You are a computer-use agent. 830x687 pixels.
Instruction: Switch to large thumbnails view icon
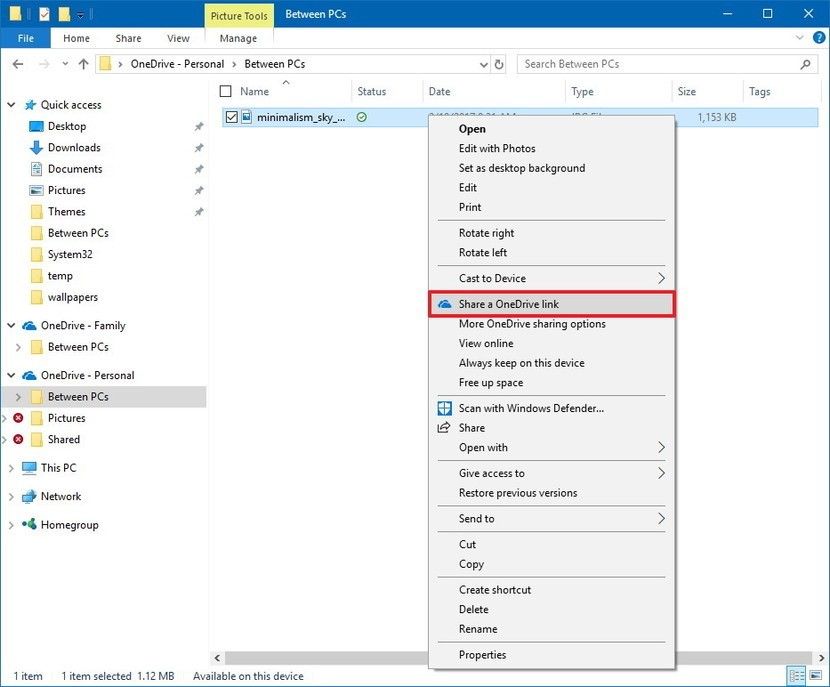pyautogui.click(x=815, y=677)
